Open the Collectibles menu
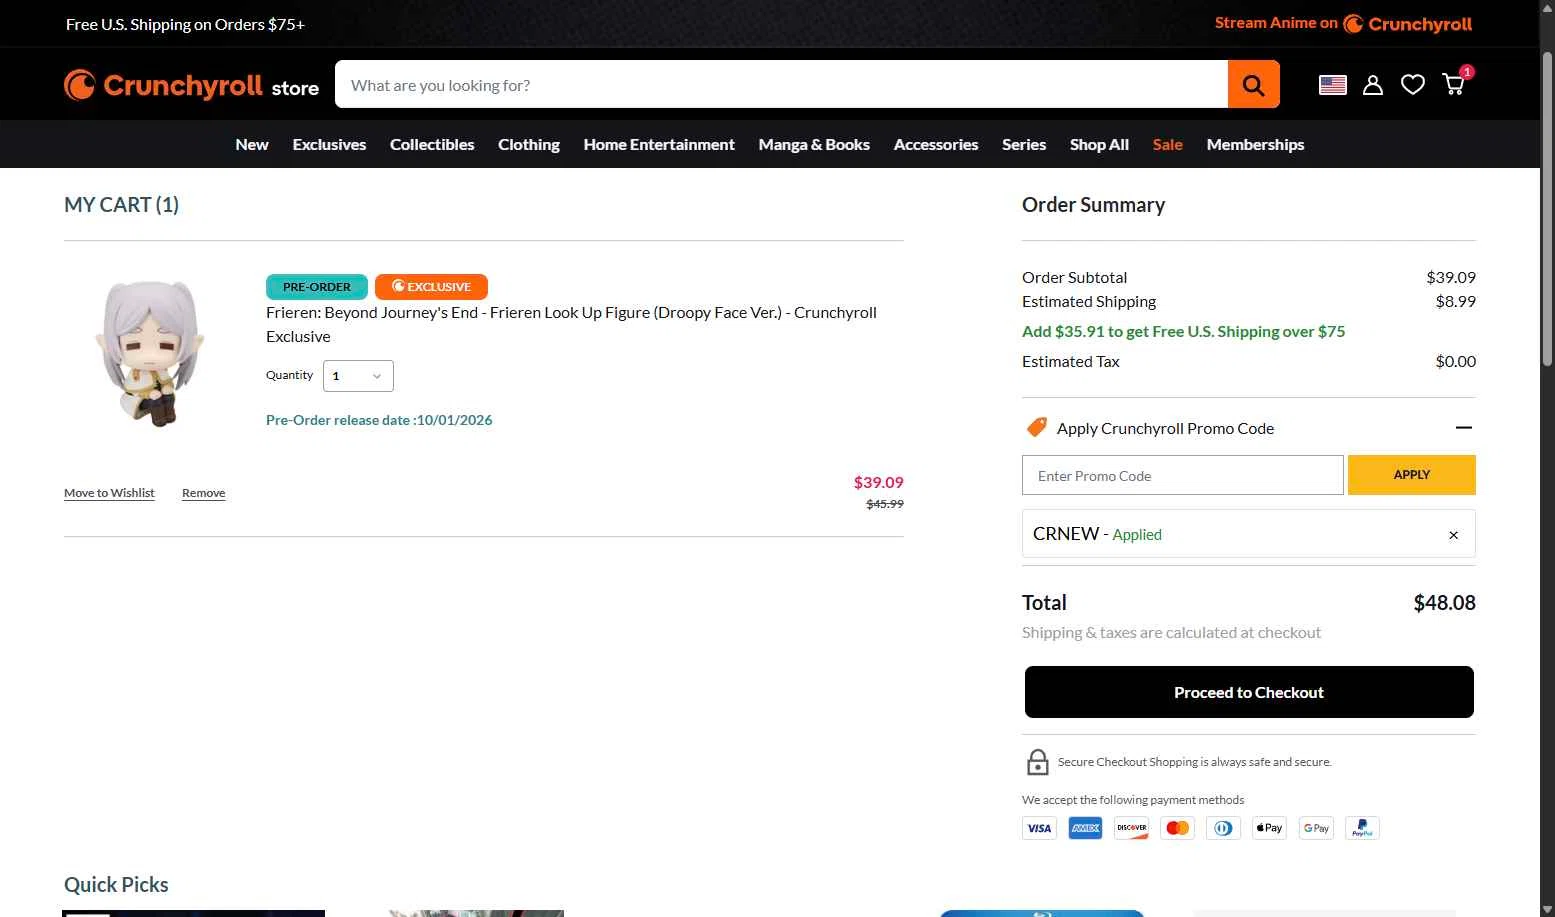Image resolution: width=1555 pixels, height=917 pixels. (432, 144)
